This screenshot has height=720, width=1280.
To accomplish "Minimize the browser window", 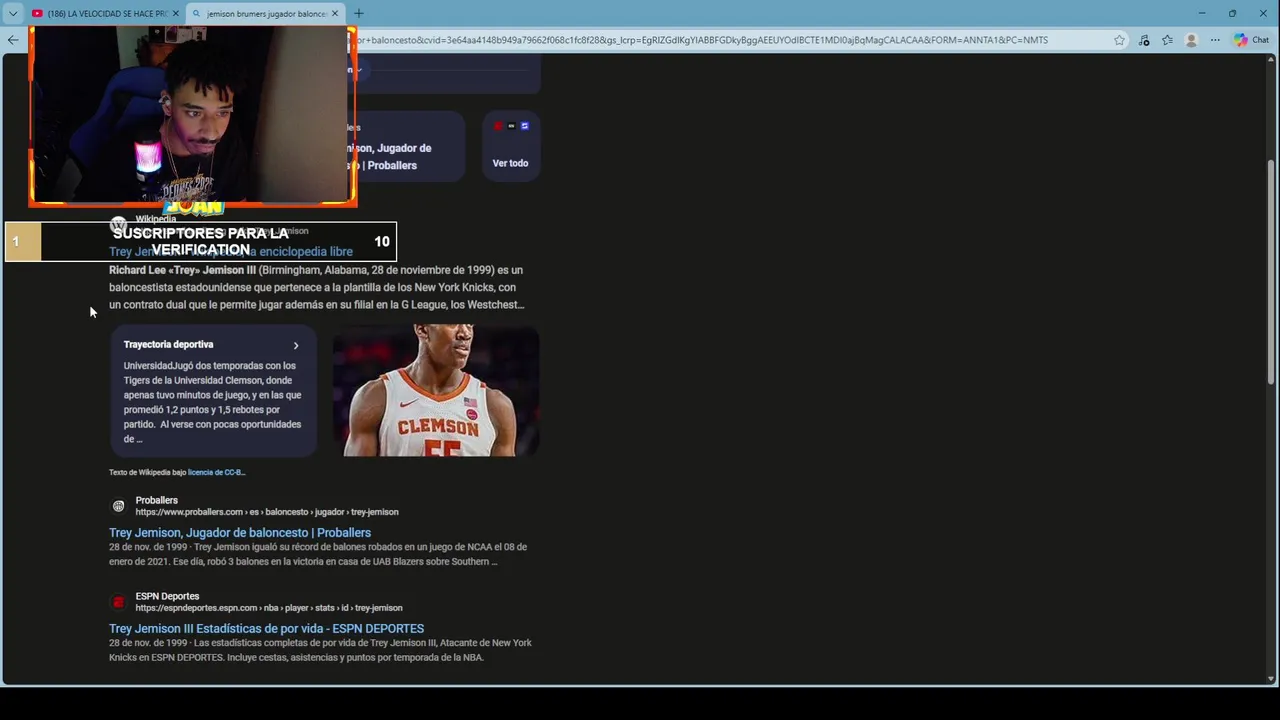I will 1202,13.
